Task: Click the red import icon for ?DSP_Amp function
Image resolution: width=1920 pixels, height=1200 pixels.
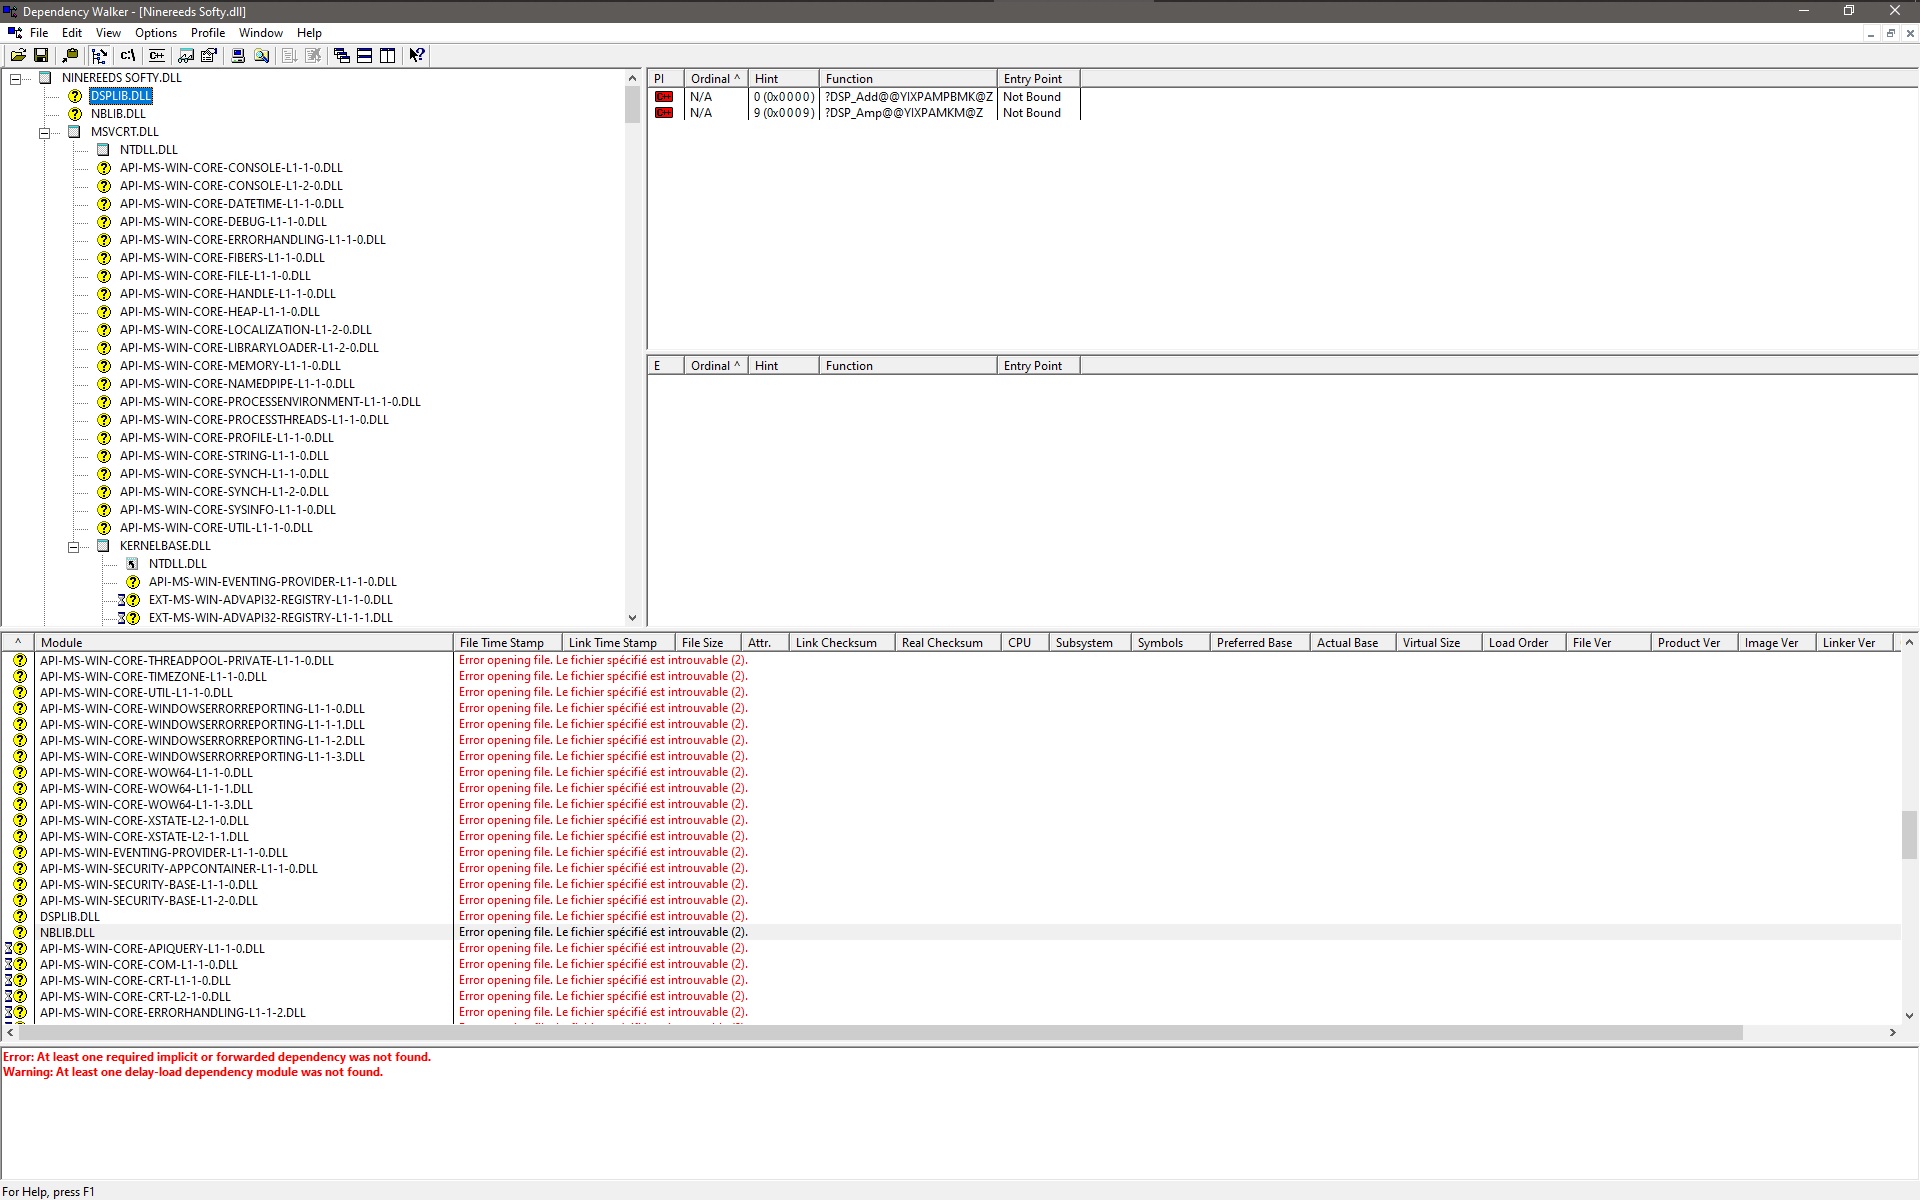Action: 664,113
